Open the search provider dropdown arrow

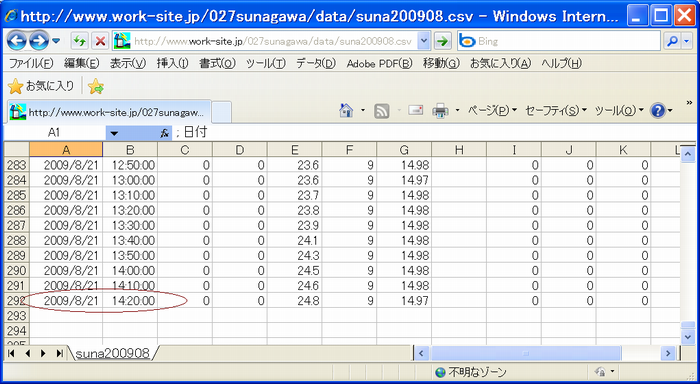click(x=687, y=42)
